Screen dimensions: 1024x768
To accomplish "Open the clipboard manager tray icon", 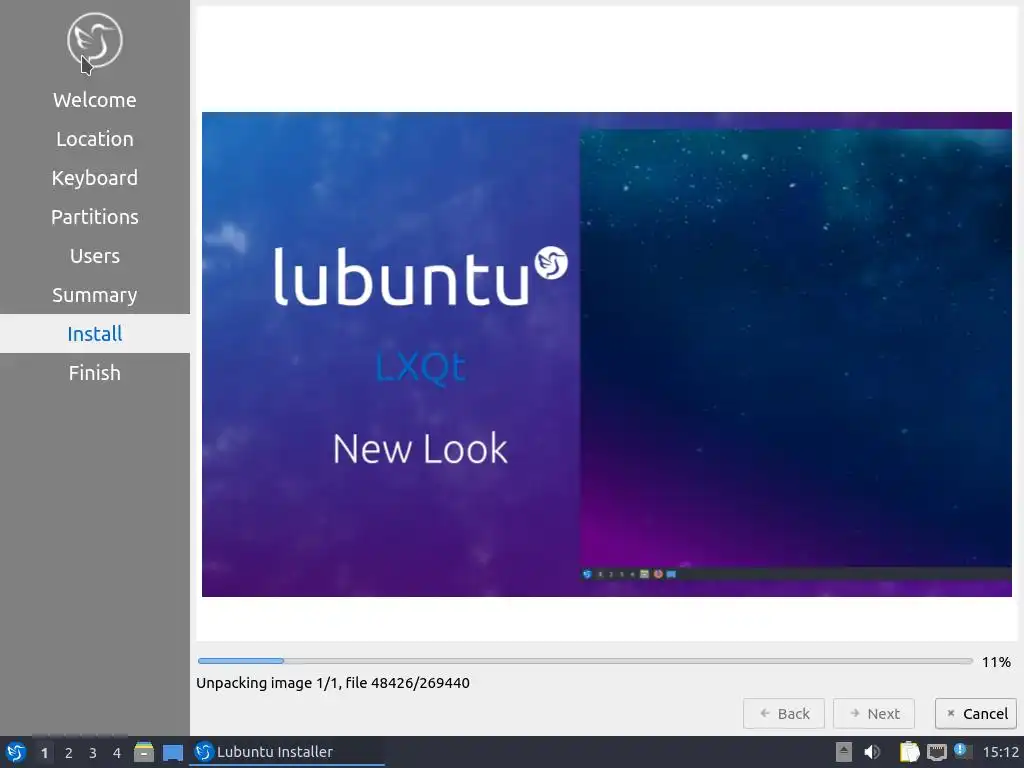I will [x=909, y=752].
